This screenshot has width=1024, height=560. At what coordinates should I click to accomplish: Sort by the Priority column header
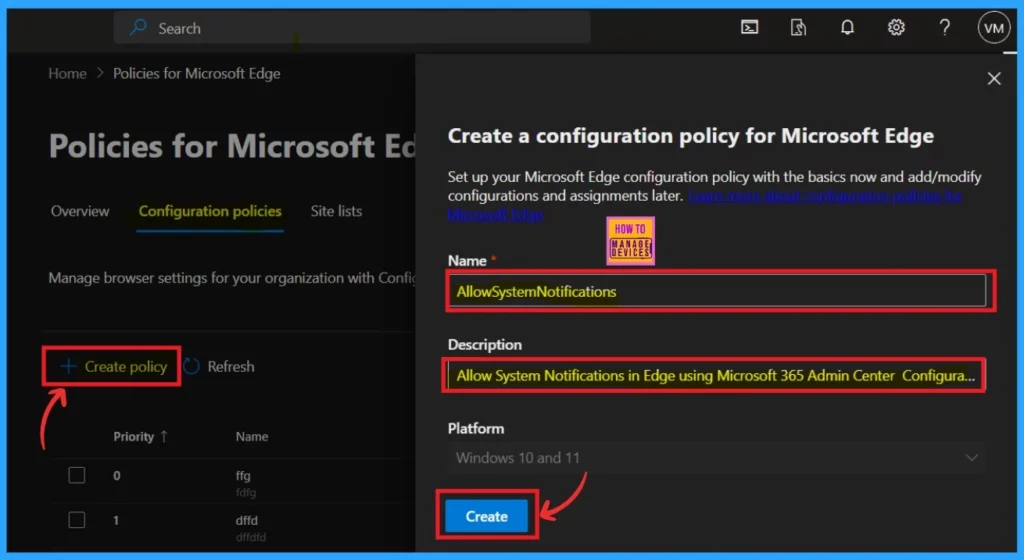point(140,437)
